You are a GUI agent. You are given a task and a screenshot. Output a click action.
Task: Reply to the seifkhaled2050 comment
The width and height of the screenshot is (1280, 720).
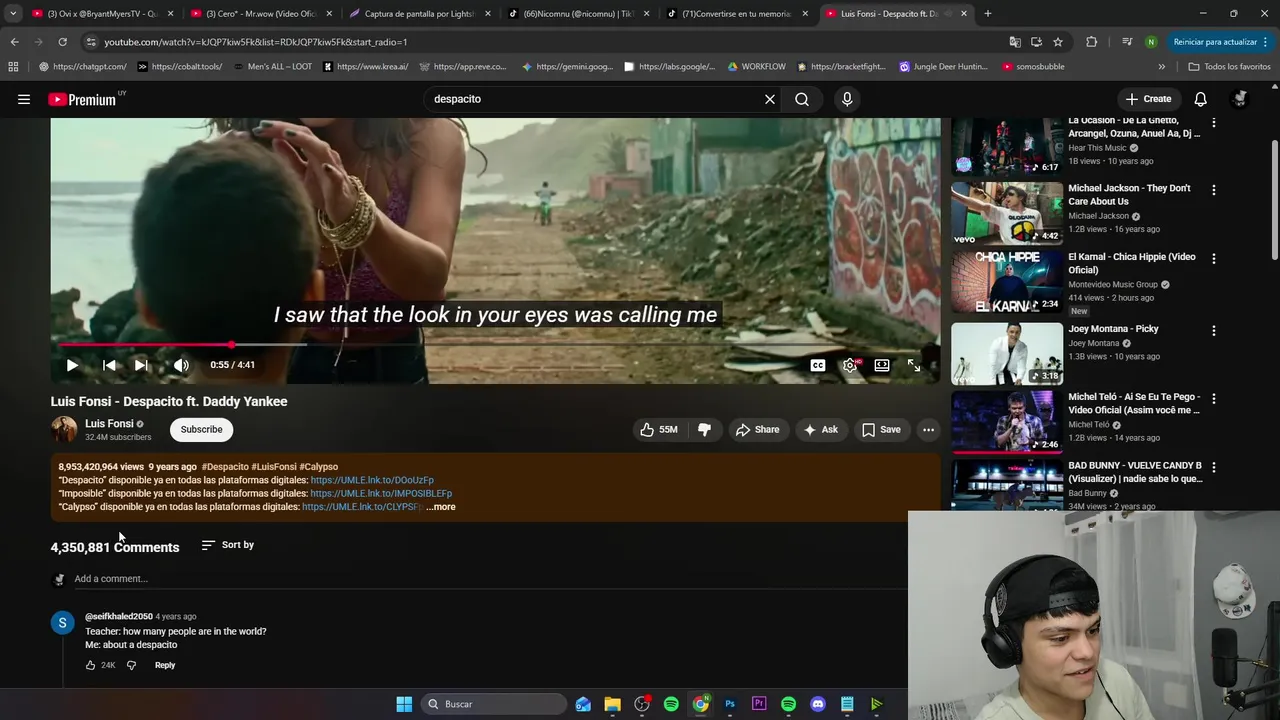tap(165, 665)
